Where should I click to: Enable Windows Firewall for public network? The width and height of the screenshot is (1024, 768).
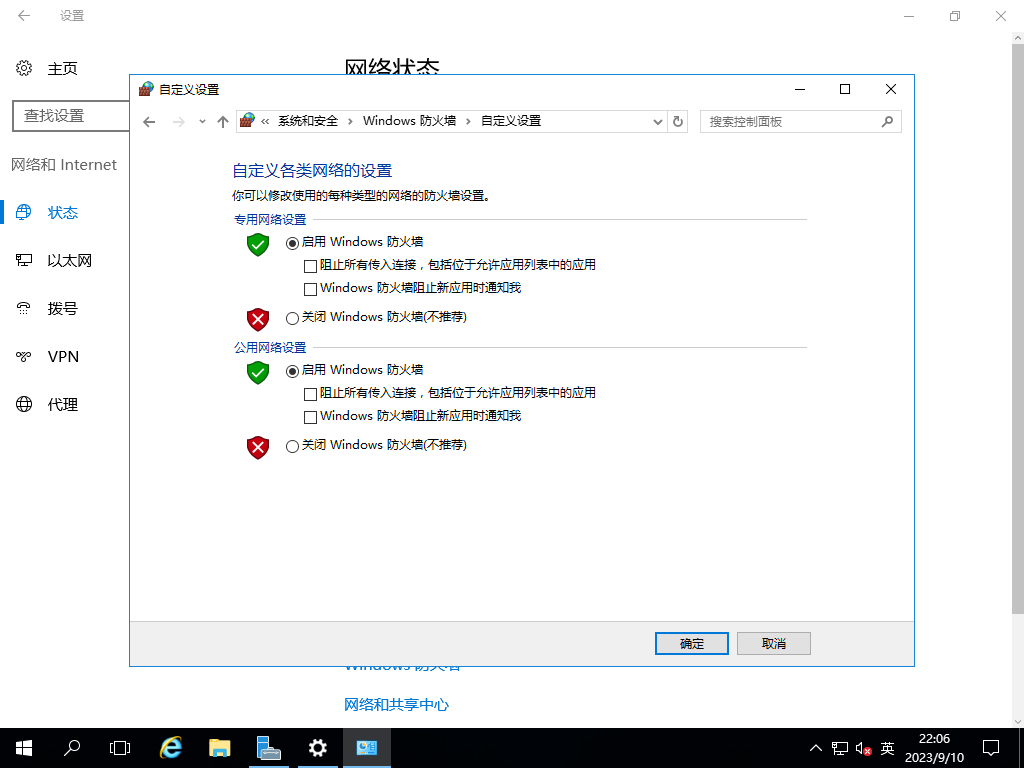point(292,371)
